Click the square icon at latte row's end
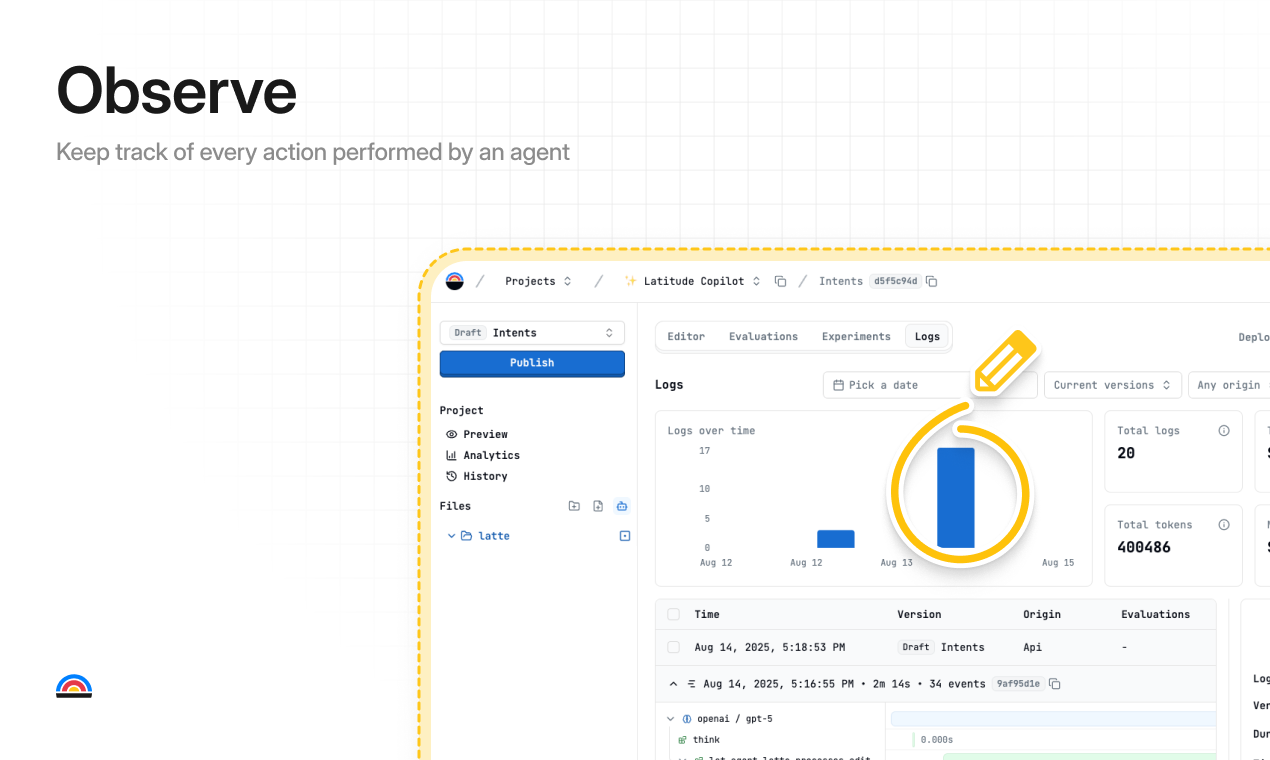The image size is (1270, 760). (x=625, y=536)
